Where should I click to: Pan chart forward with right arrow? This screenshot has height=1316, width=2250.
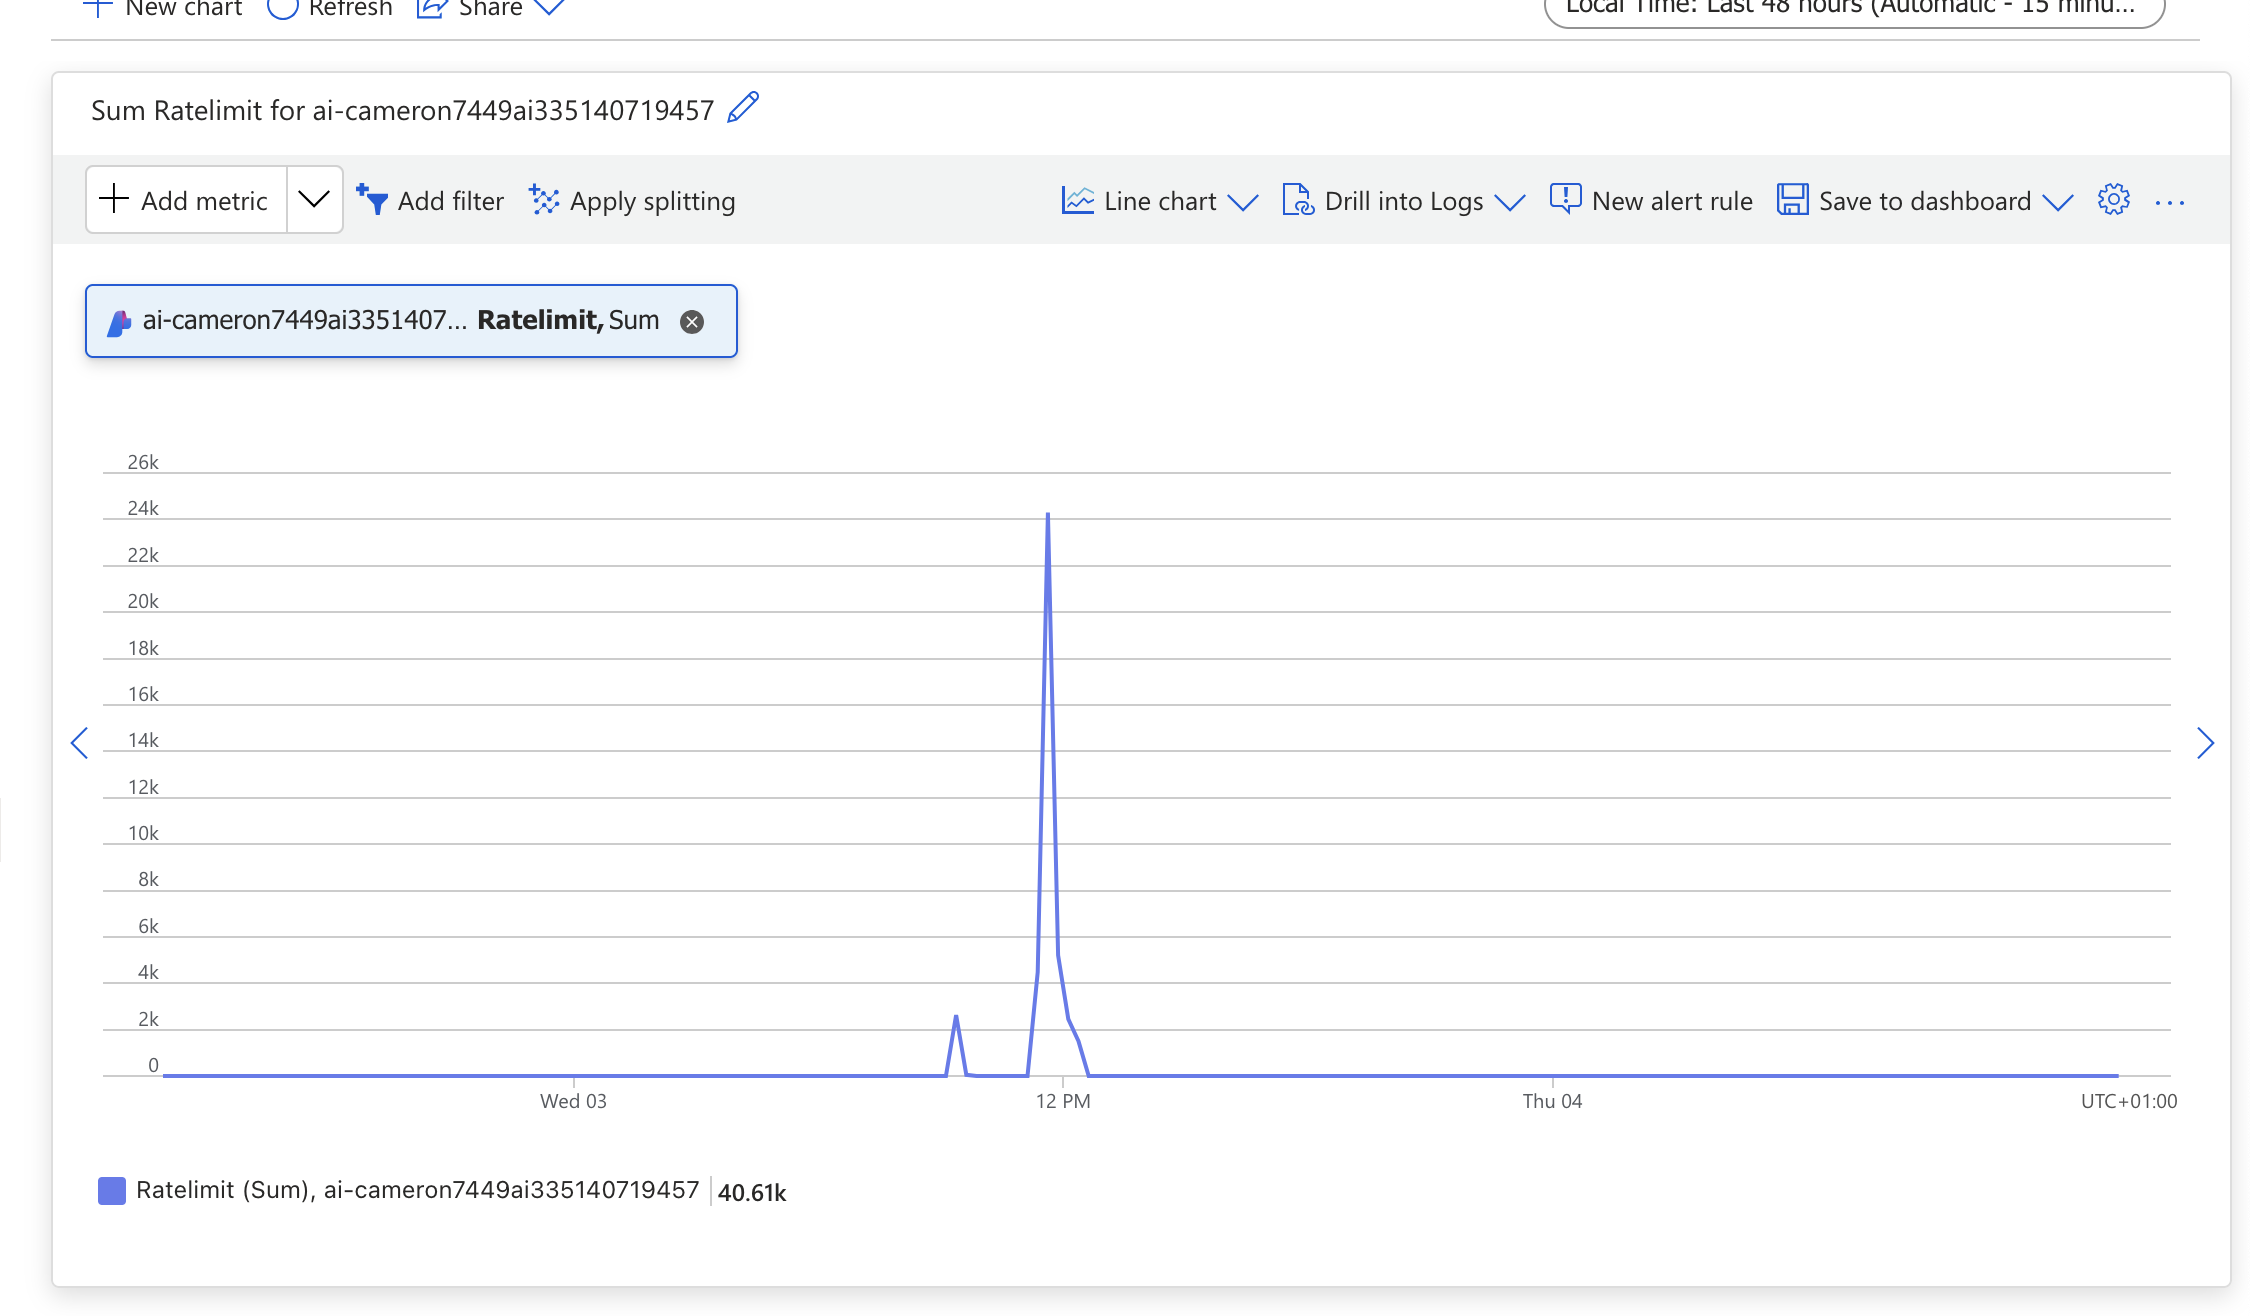[2205, 743]
